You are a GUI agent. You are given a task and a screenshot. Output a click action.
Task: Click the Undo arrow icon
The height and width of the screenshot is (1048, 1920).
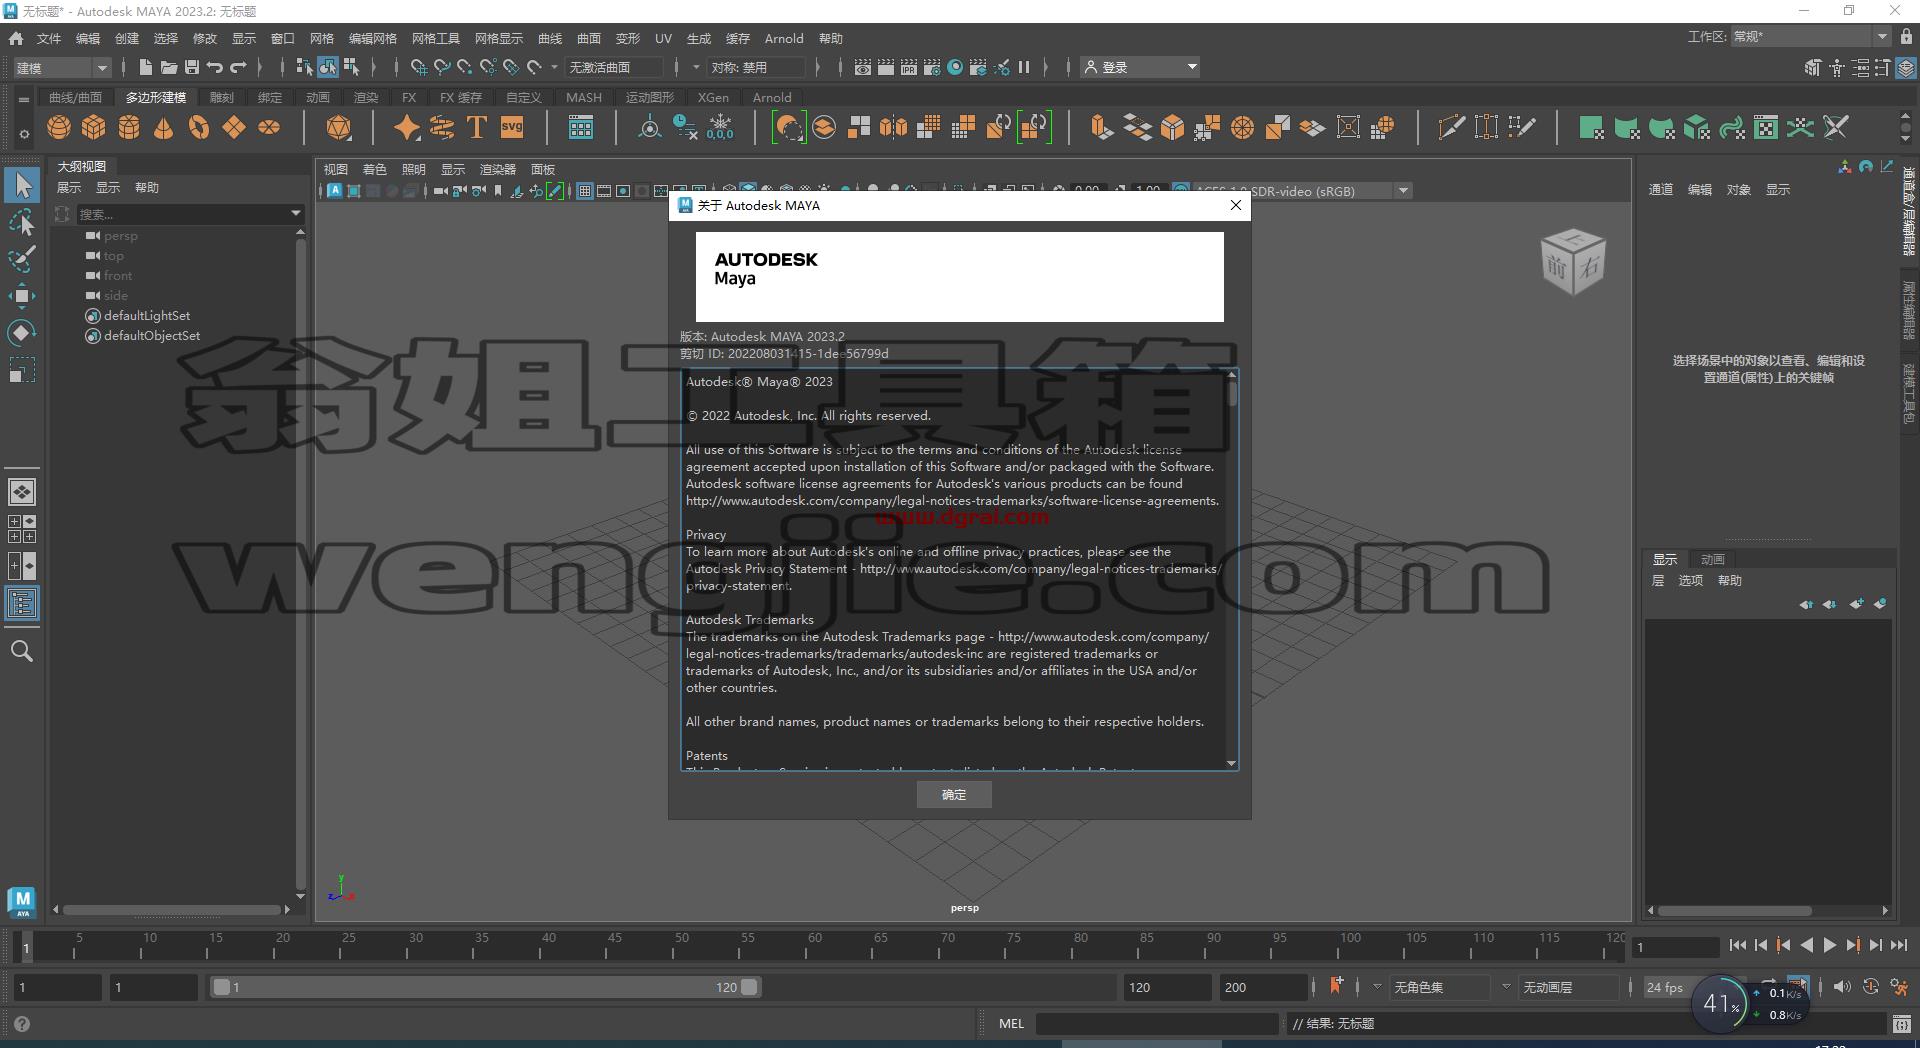point(215,67)
